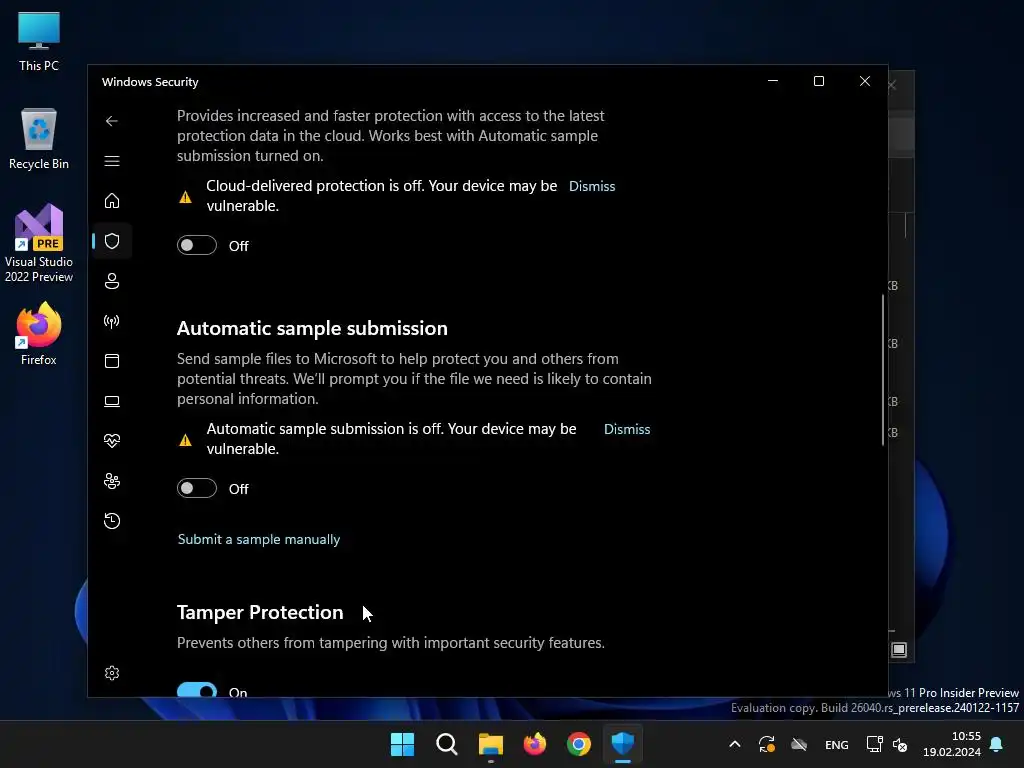The width and height of the screenshot is (1024, 768).
Task: Toggle Tamper Protection switch
Action: tap(197, 690)
